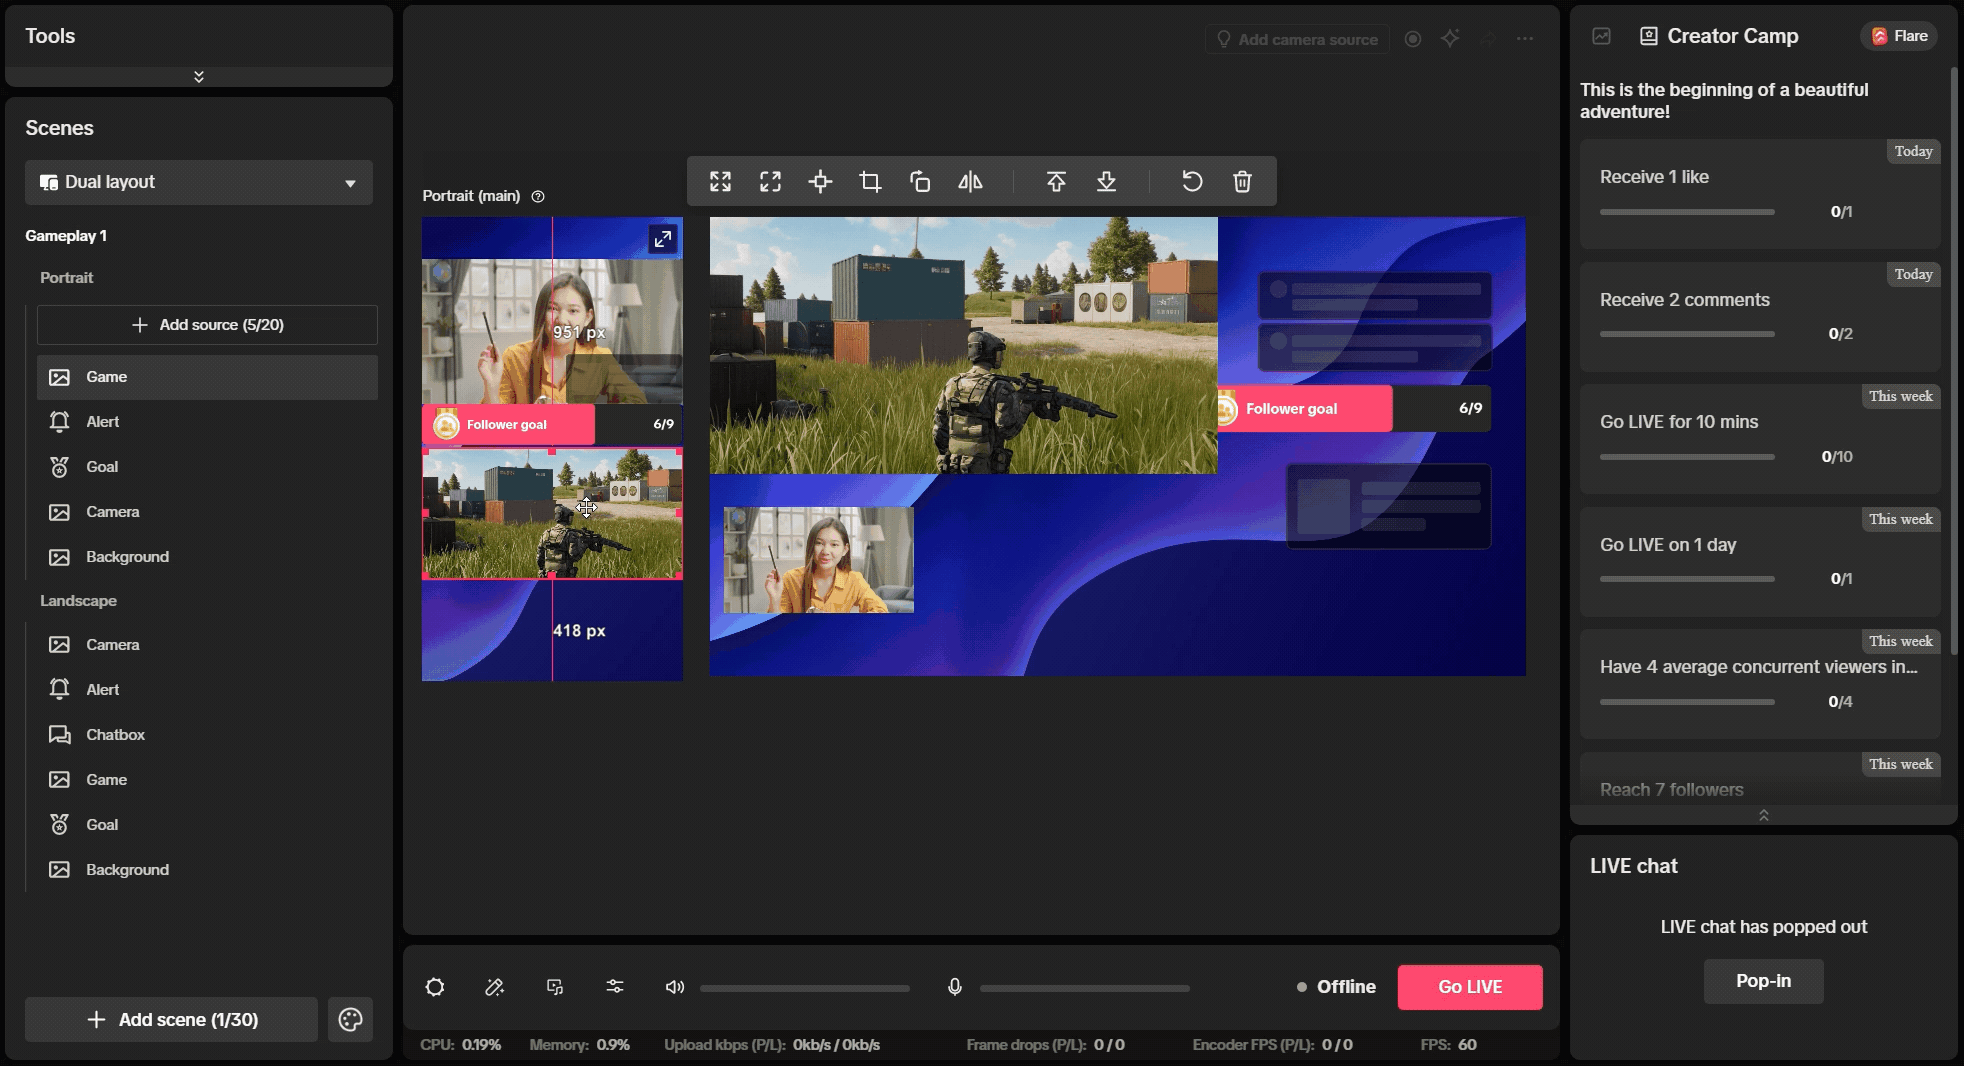Expand the portrait preview window
The height and width of the screenshot is (1066, 1964).
tap(662, 239)
